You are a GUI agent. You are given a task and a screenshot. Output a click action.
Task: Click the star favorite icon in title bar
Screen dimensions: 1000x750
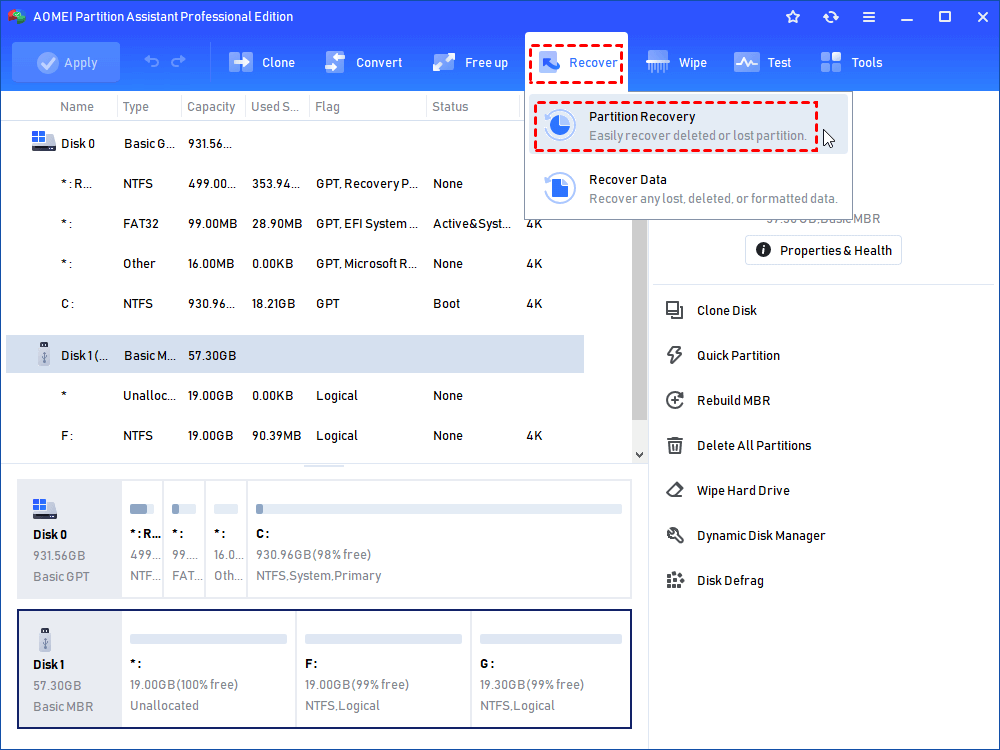(793, 17)
